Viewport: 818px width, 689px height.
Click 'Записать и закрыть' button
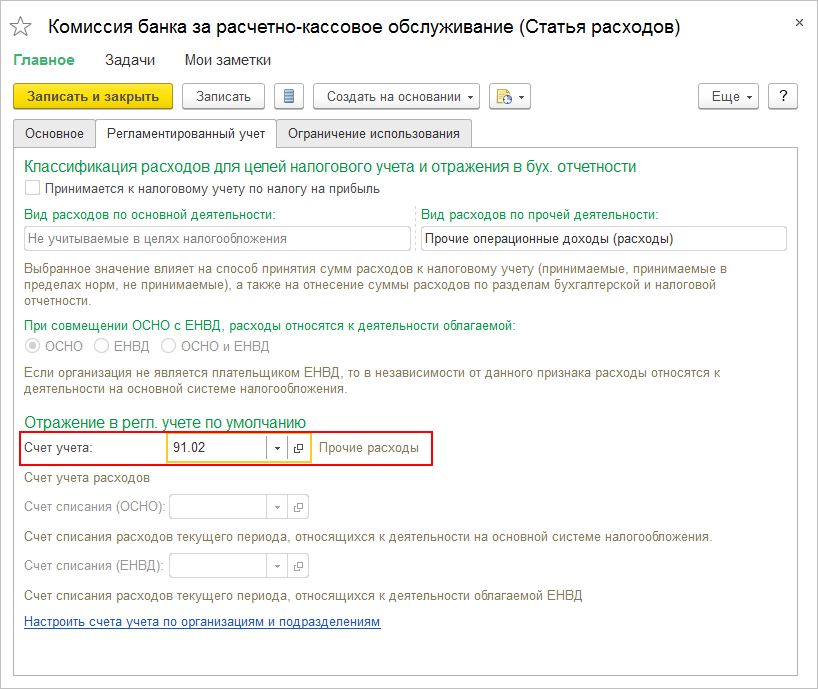pos(93,96)
